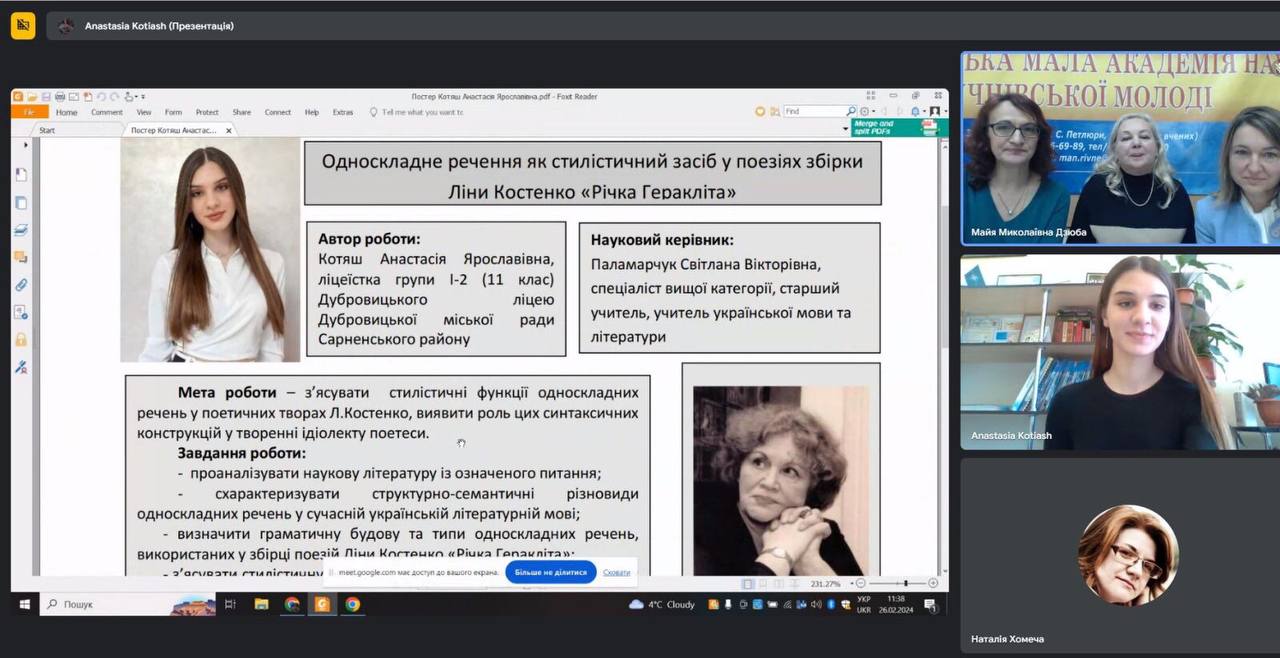The image size is (1280, 658).
Task: Open the Protect ribbon tab
Action: pos(207,112)
